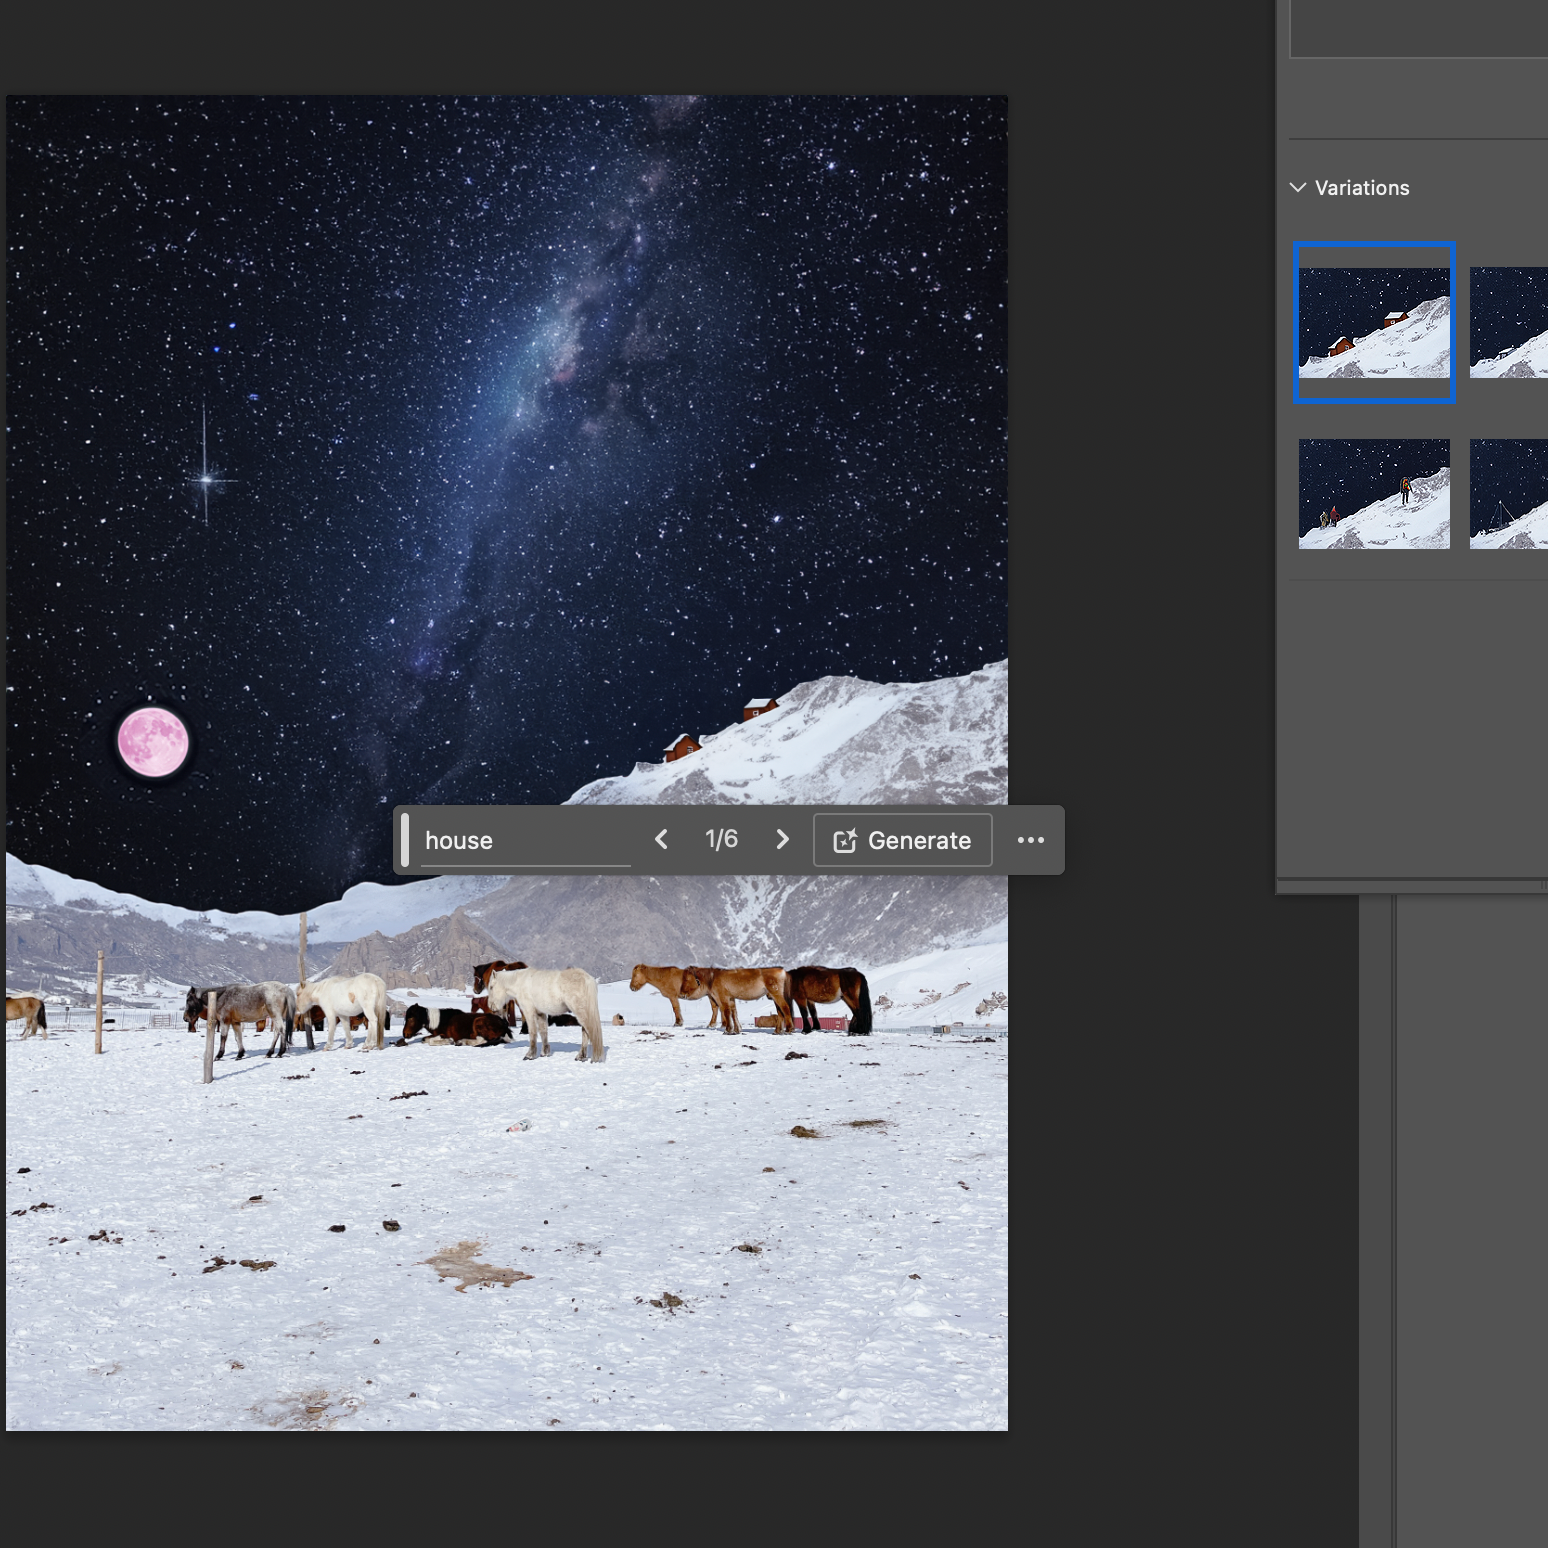The width and height of the screenshot is (1548, 1548).
Task: Go to the previous generated variation
Action: pos(661,840)
